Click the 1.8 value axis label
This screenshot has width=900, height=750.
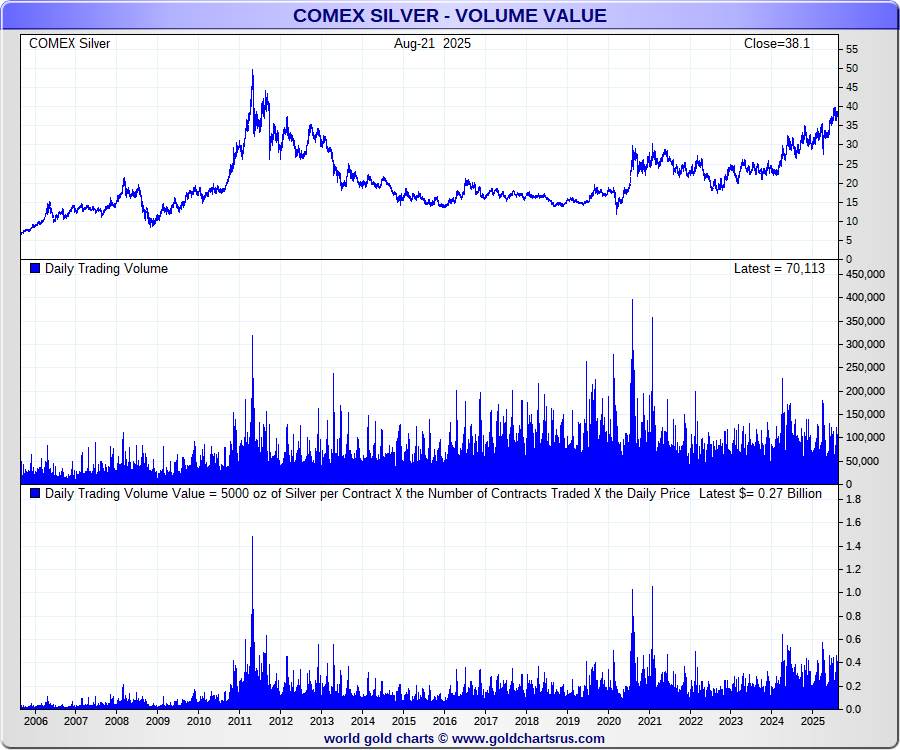point(854,499)
